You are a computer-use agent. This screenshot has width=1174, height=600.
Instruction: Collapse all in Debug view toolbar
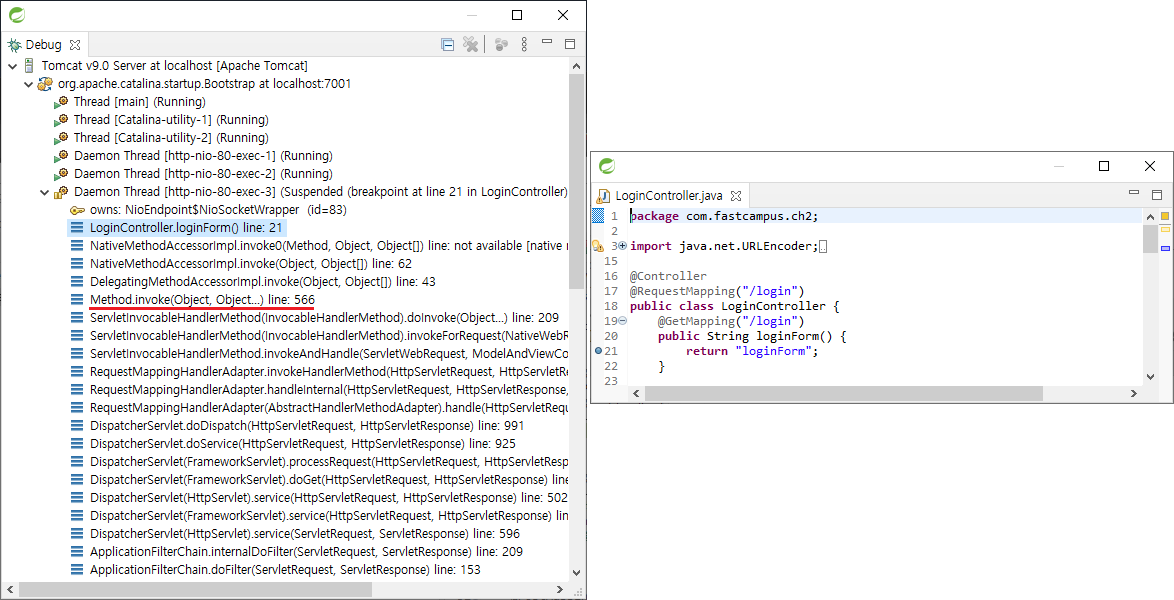click(x=448, y=45)
